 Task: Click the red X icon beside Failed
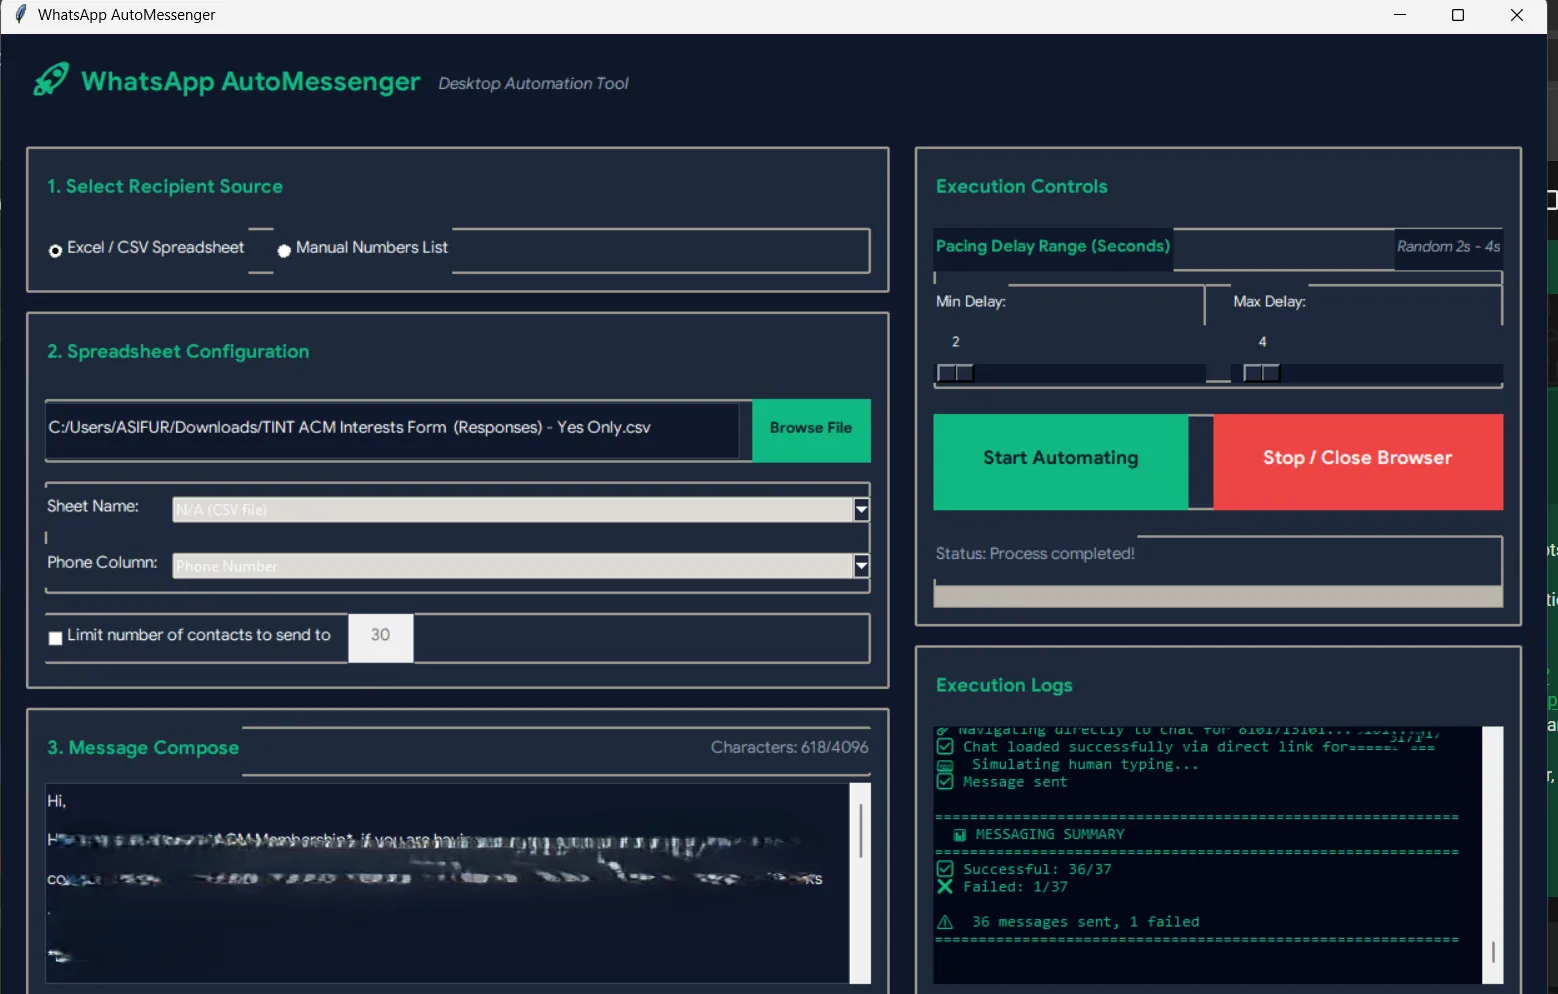pyautogui.click(x=945, y=887)
